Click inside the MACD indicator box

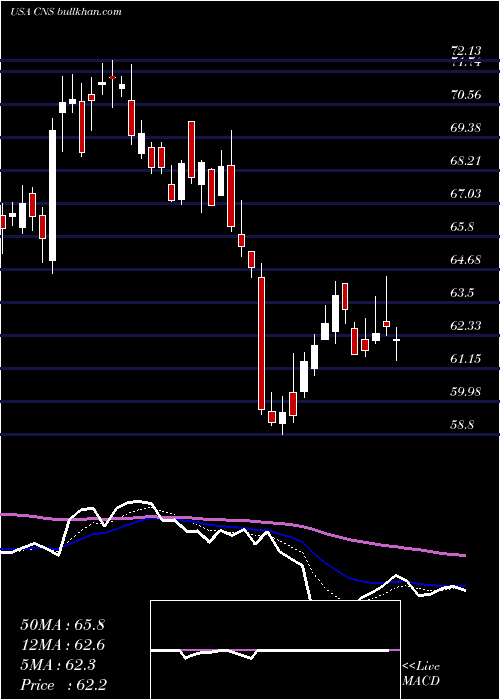point(275,650)
